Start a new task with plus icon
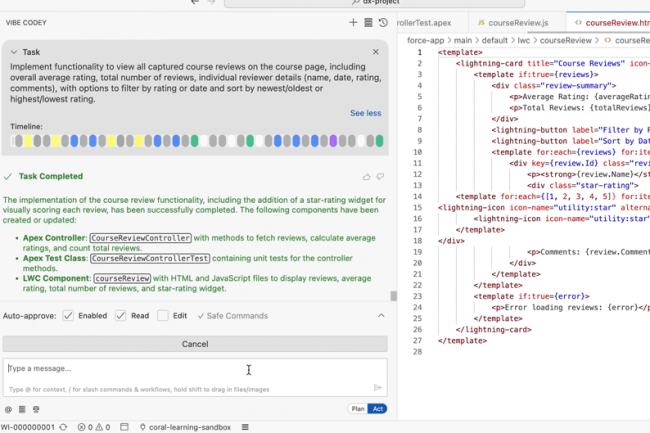The image size is (650, 433). (x=353, y=22)
